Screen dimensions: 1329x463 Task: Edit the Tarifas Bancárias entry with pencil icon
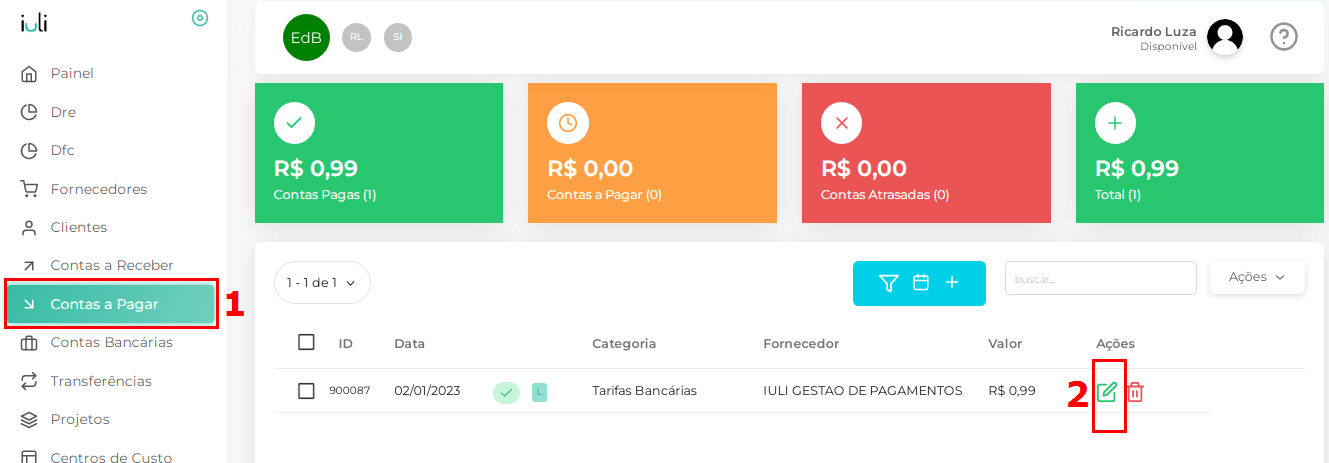1107,392
